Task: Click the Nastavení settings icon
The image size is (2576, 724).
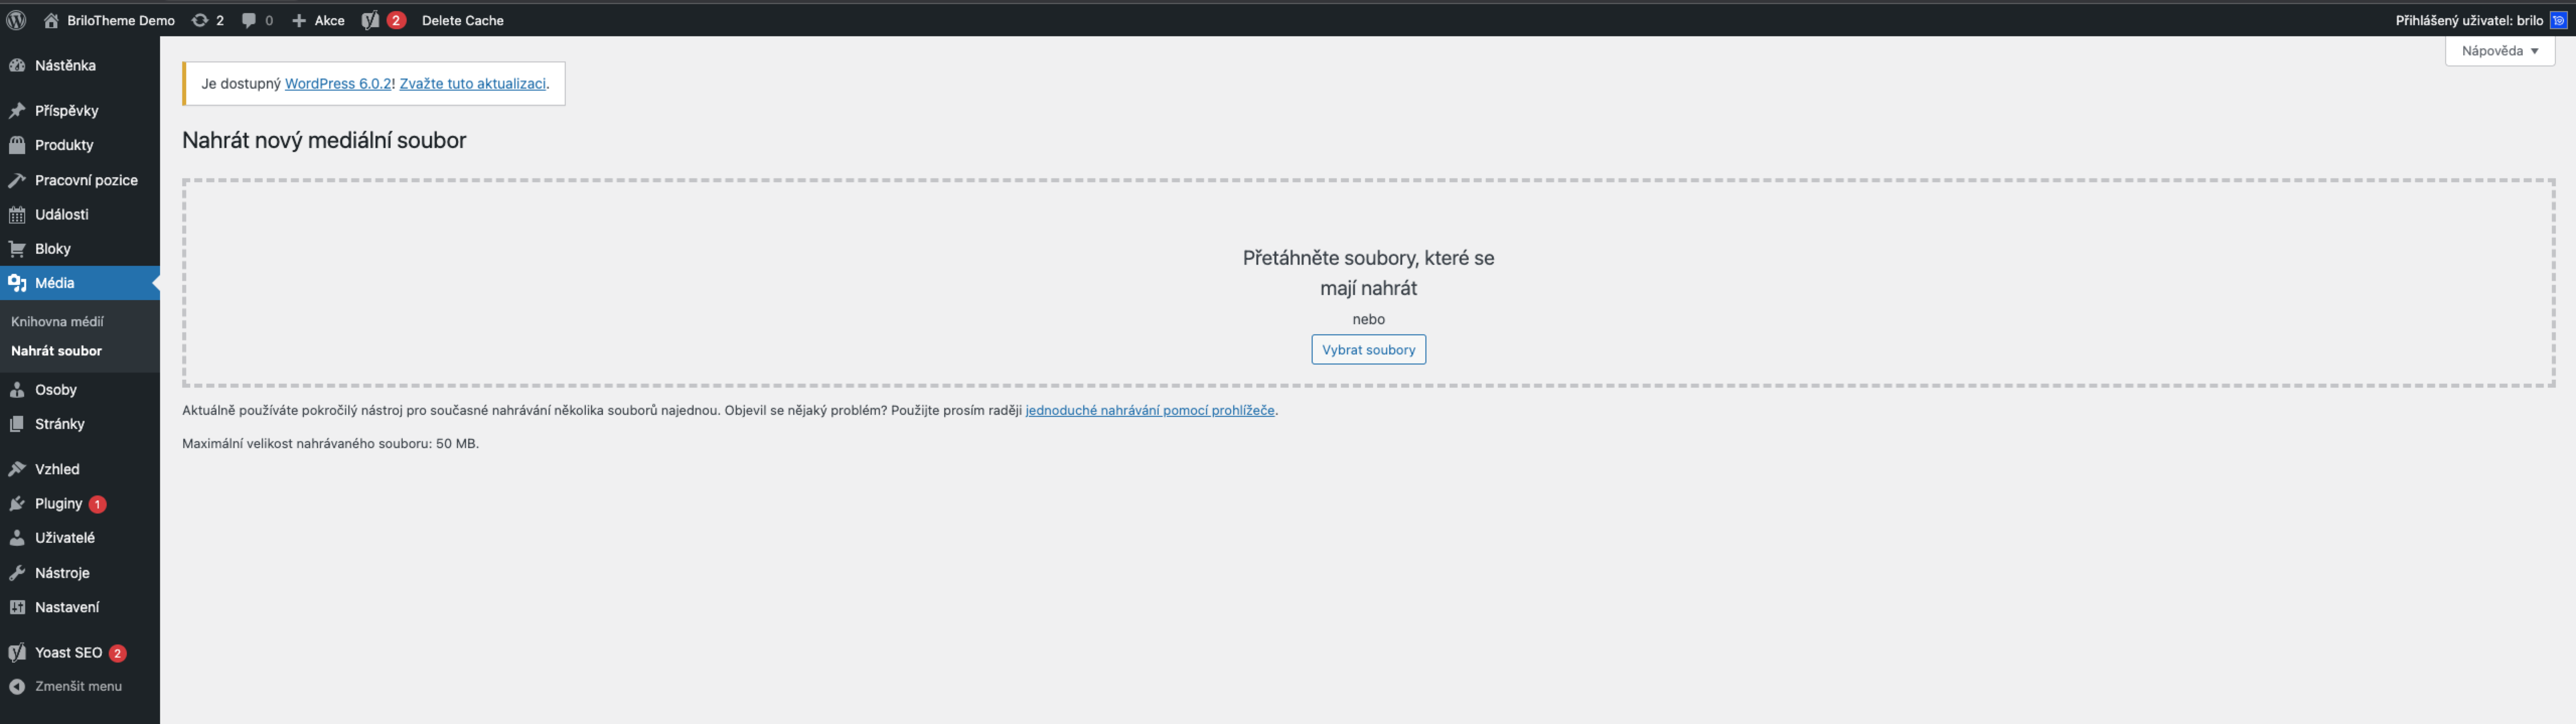Action: point(17,608)
